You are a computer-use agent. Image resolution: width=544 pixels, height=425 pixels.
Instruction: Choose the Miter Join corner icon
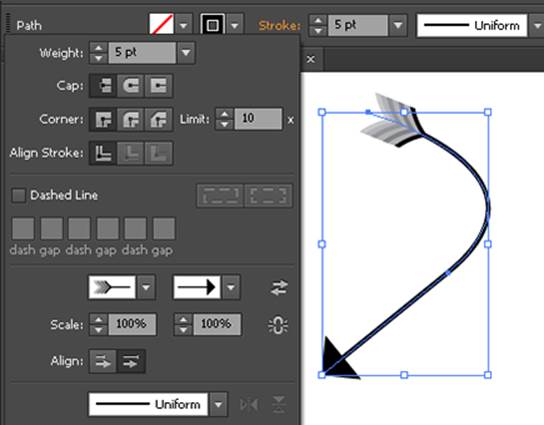click(103, 119)
